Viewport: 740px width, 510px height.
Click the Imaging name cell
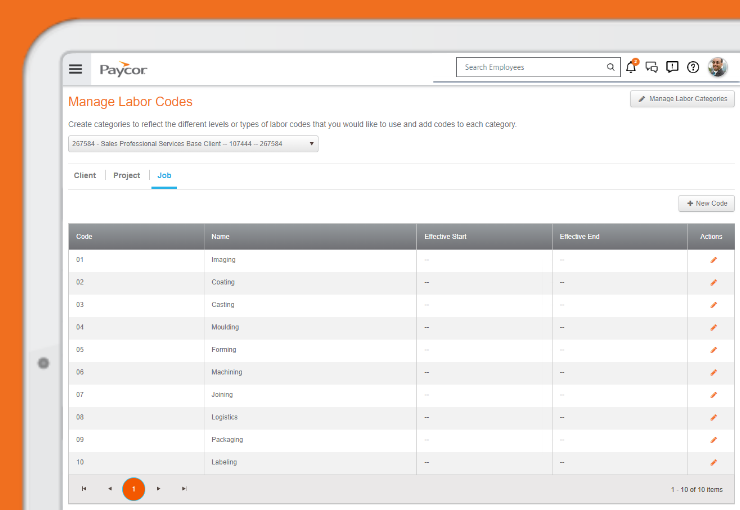pyautogui.click(x=311, y=260)
